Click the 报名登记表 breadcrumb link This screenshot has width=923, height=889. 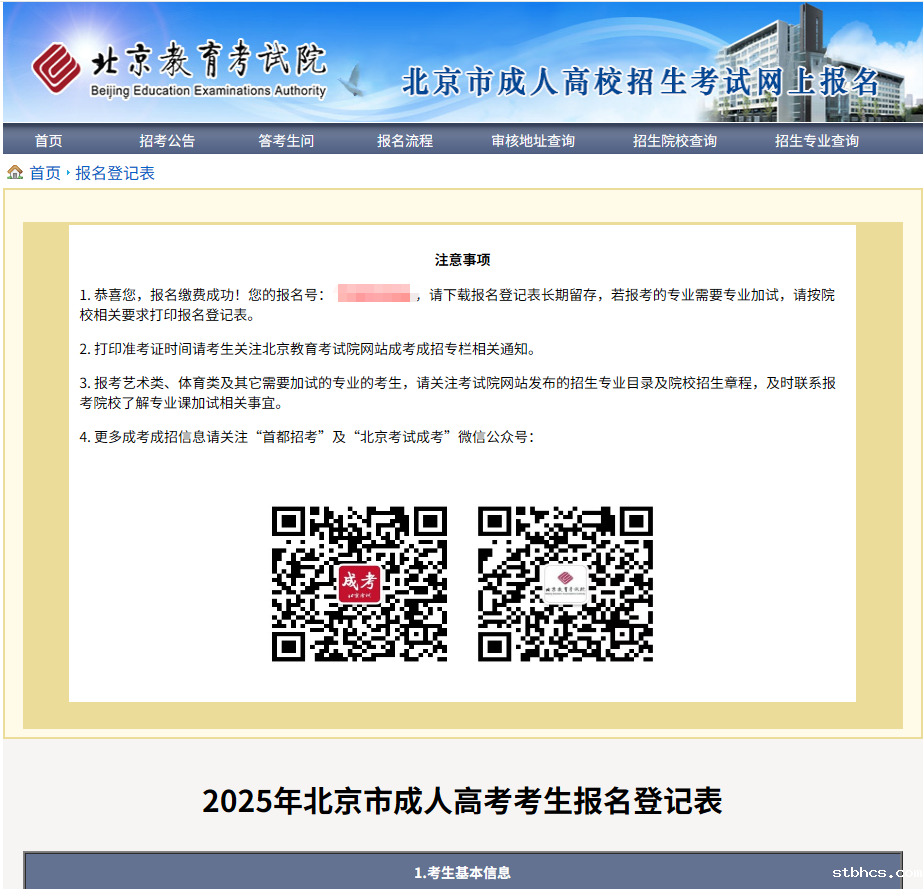tap(115, 173)
